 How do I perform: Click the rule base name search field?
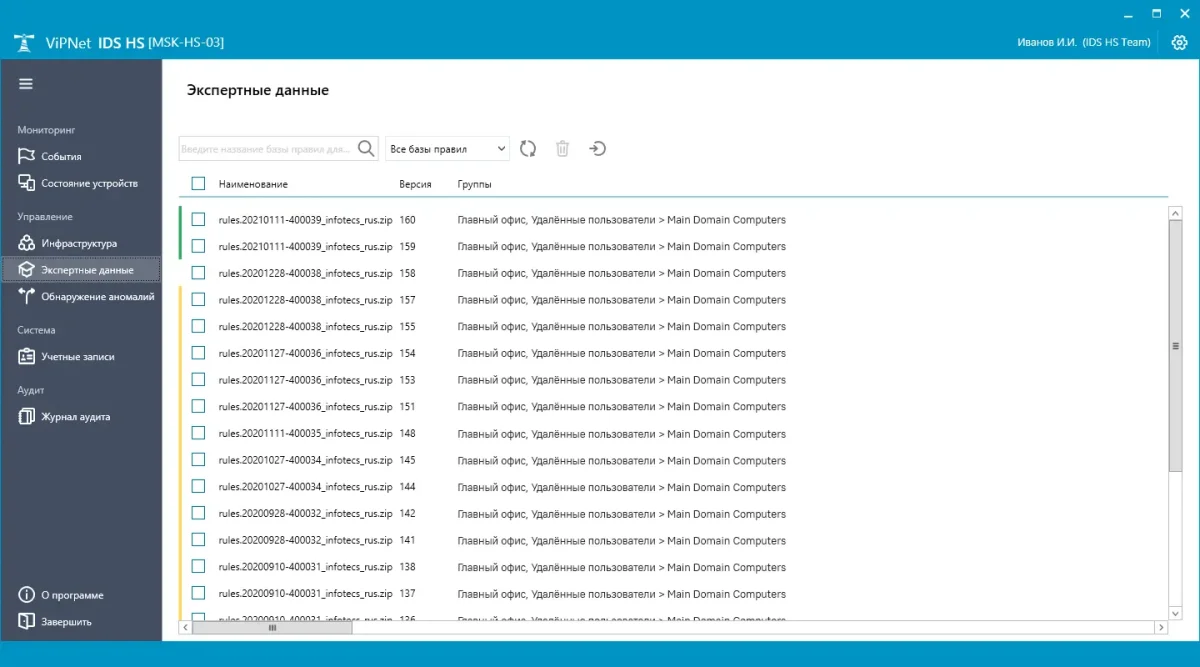[x=266, y=149]
